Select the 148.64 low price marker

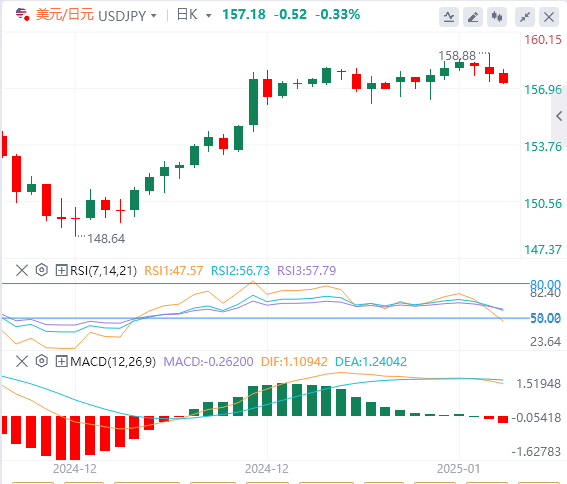(x=106, y=239)
